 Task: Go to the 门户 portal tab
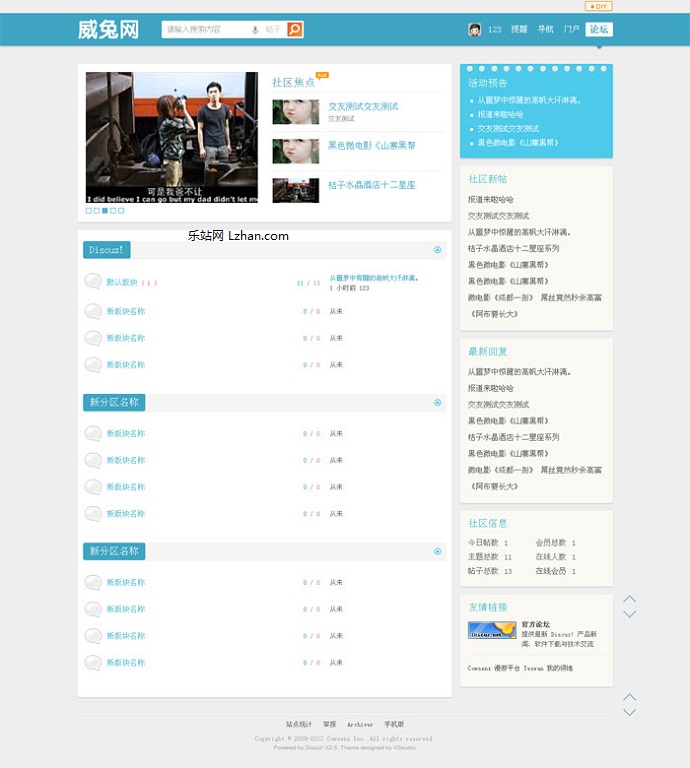point(571,29)
